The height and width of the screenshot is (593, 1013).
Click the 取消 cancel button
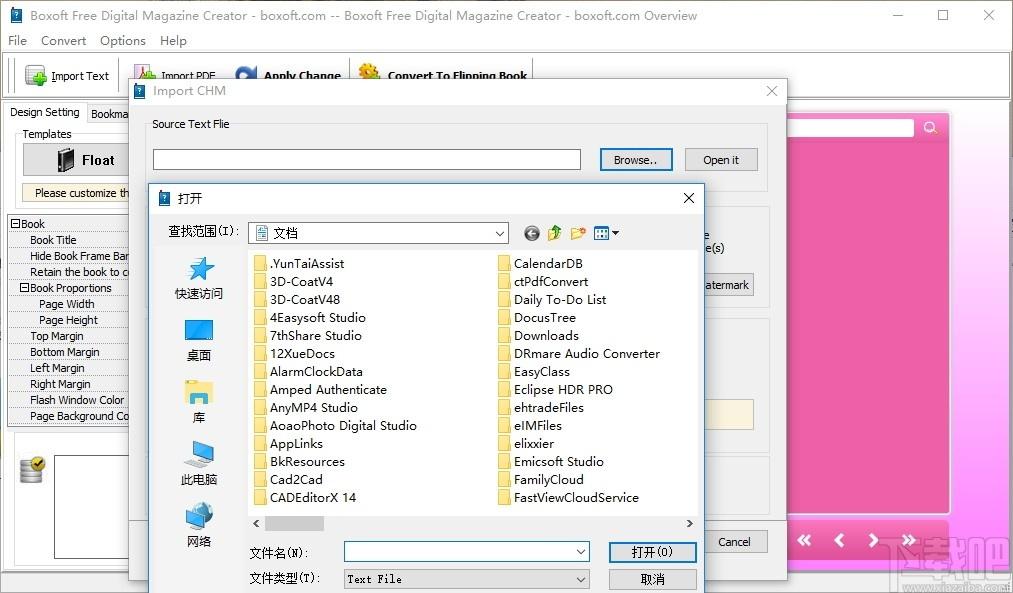pyautogui.click(x=653, y=579)
